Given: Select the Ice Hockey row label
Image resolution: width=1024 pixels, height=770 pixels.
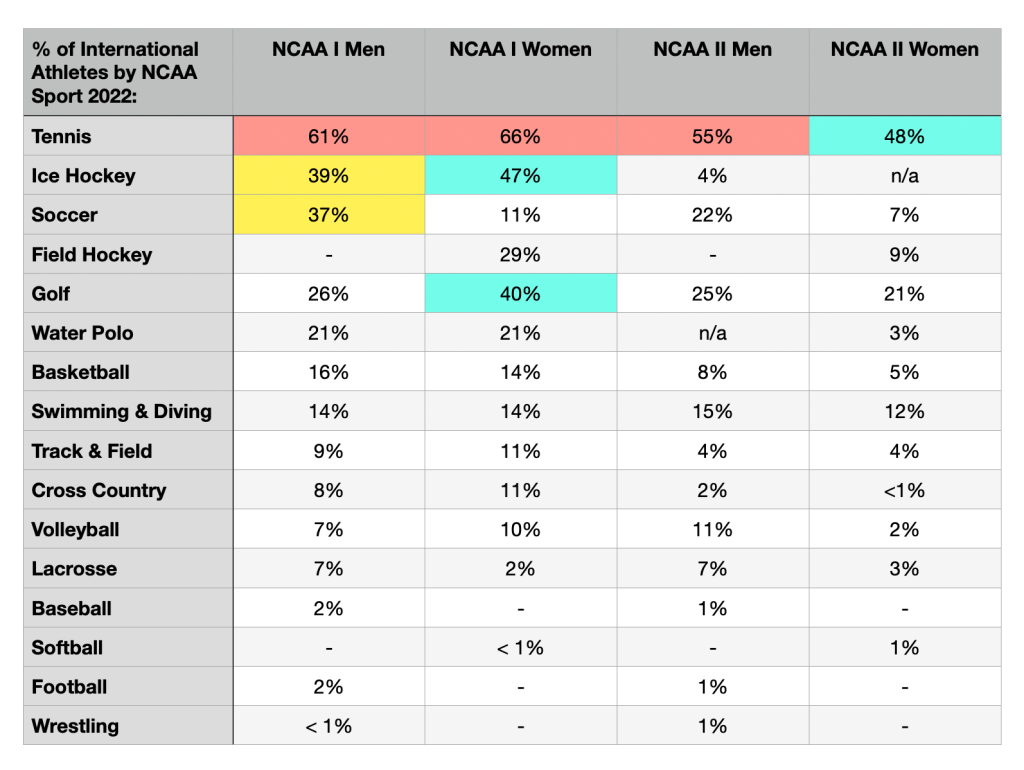Looking at the screenshot, I should [83, 176].
